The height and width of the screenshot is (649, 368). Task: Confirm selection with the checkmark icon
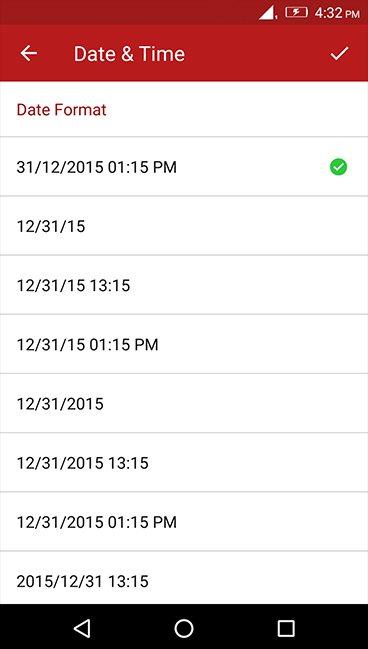339,53
